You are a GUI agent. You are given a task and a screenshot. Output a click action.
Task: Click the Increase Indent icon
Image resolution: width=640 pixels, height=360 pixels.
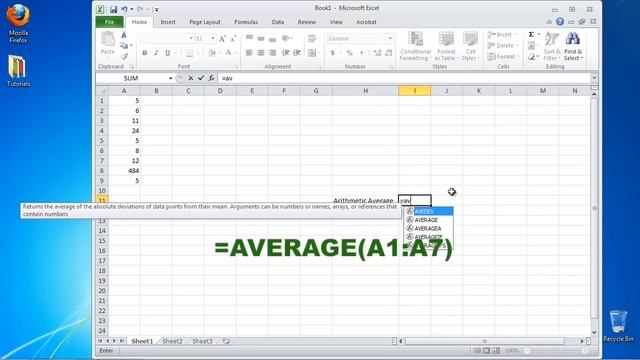click(297, 53)
